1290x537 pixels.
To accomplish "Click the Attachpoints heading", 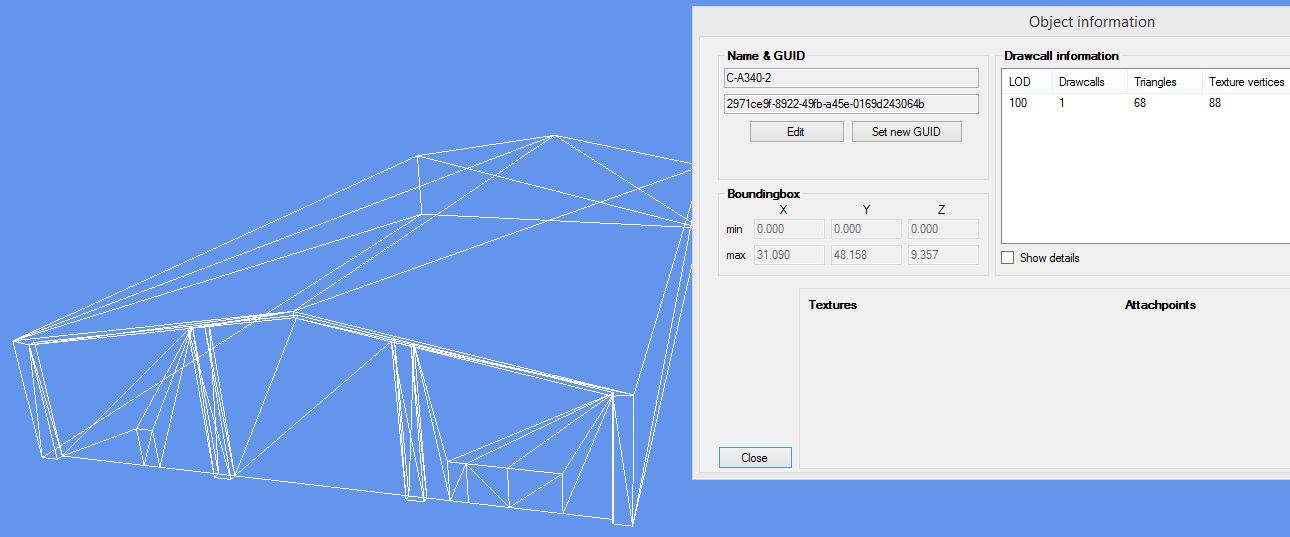I will coord(1160,305).
